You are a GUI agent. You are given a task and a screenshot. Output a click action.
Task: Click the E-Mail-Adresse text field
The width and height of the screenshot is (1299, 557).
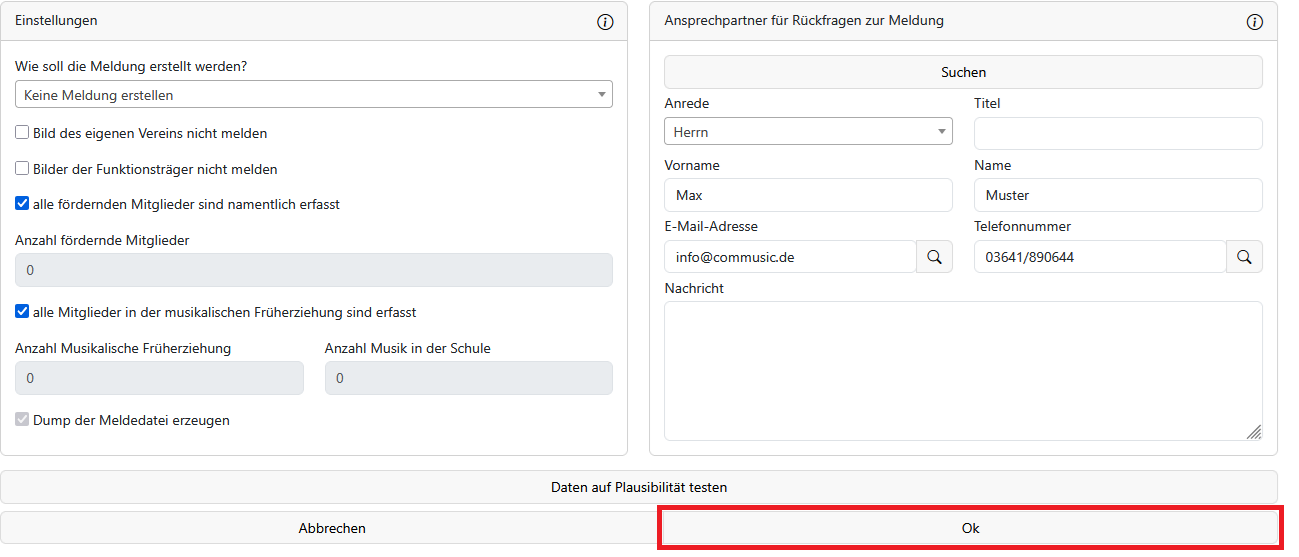click(x=789, y=257)
